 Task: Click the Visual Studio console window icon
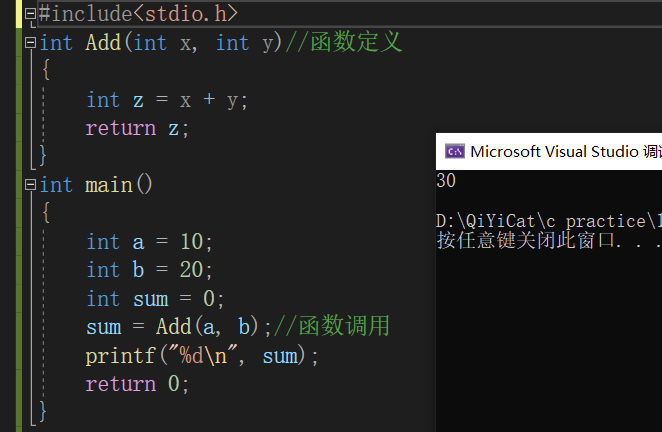pyautogui.click(x=455, y=151)
